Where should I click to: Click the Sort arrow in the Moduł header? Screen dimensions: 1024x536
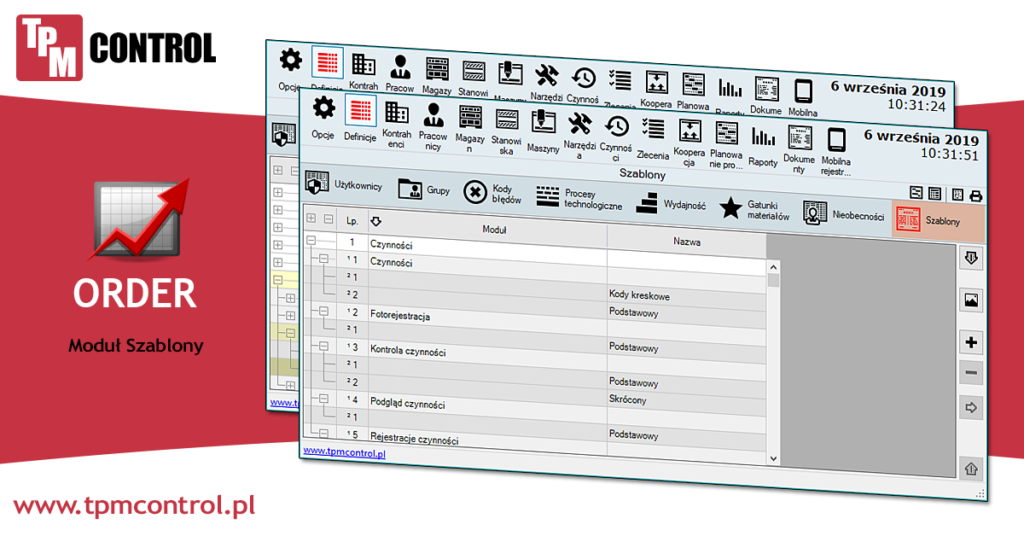(376, 222)
